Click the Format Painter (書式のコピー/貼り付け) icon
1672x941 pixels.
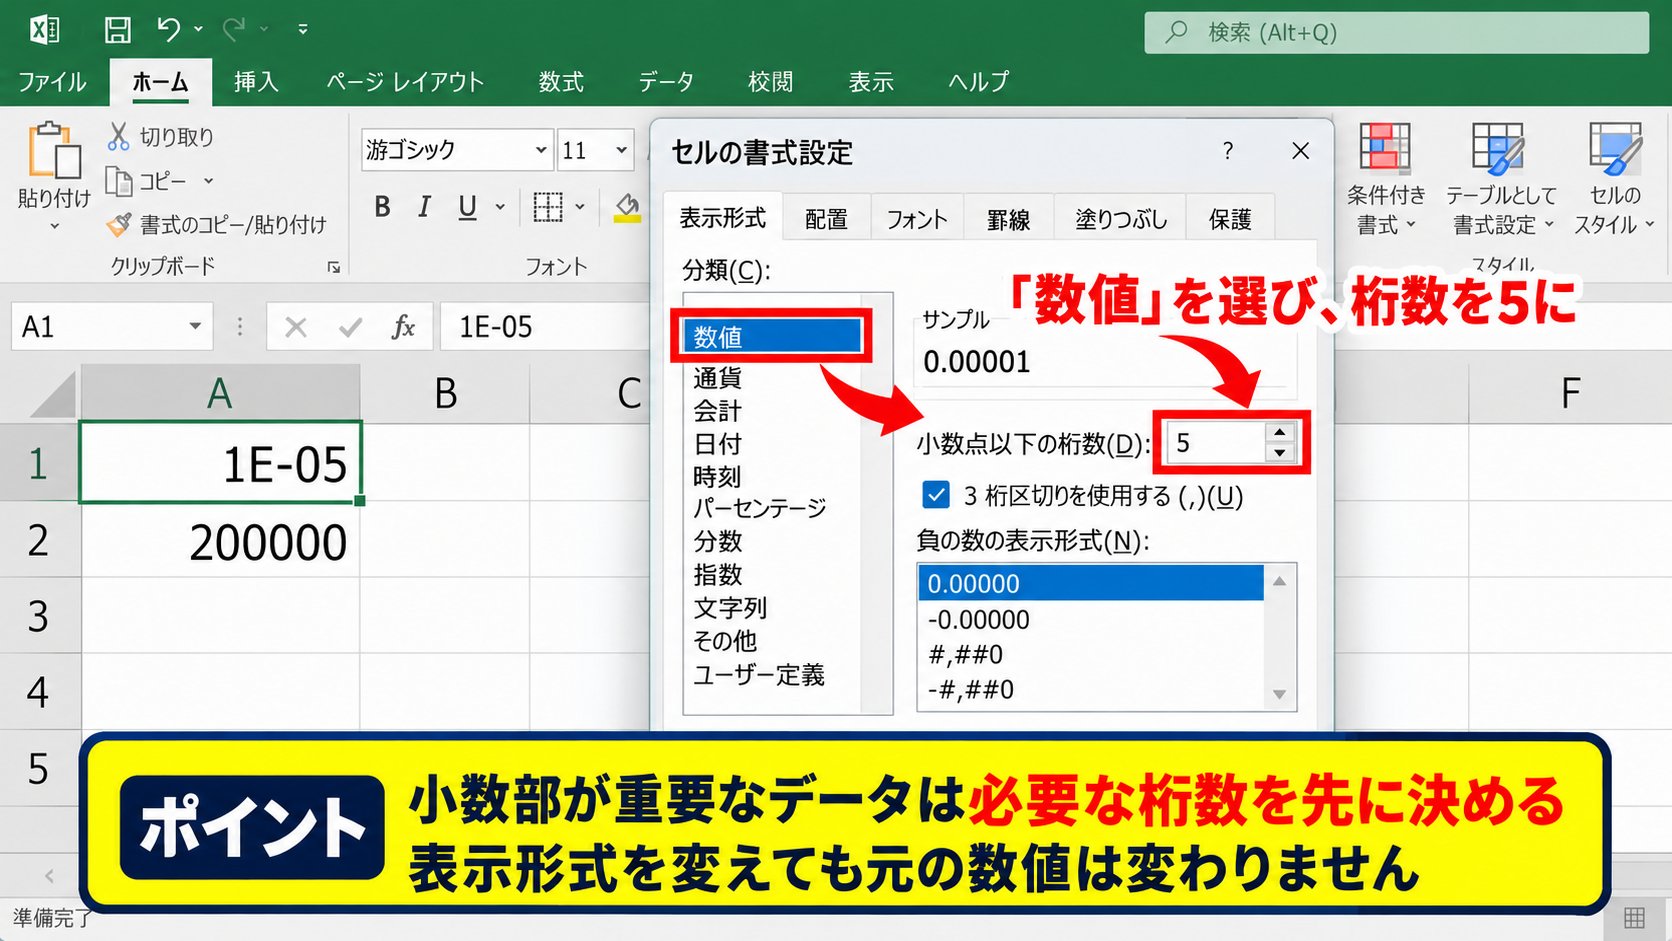click(118, 225)
